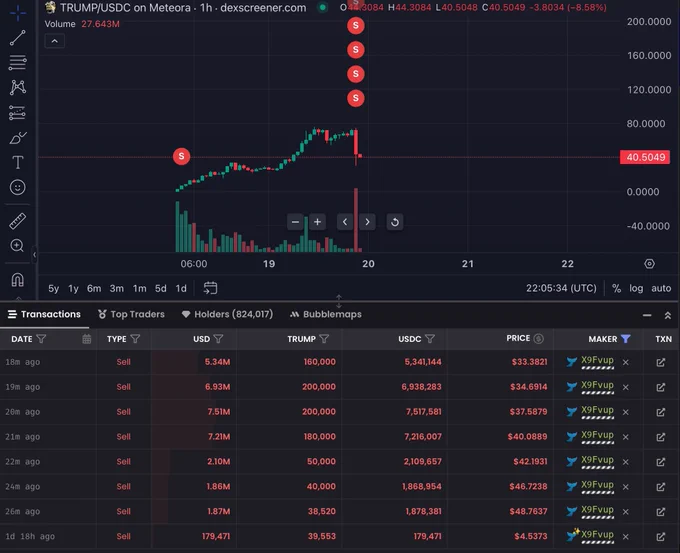Expand the transactions panel upward
This screenshot has height=553, width=680.
tap(668, 315)
